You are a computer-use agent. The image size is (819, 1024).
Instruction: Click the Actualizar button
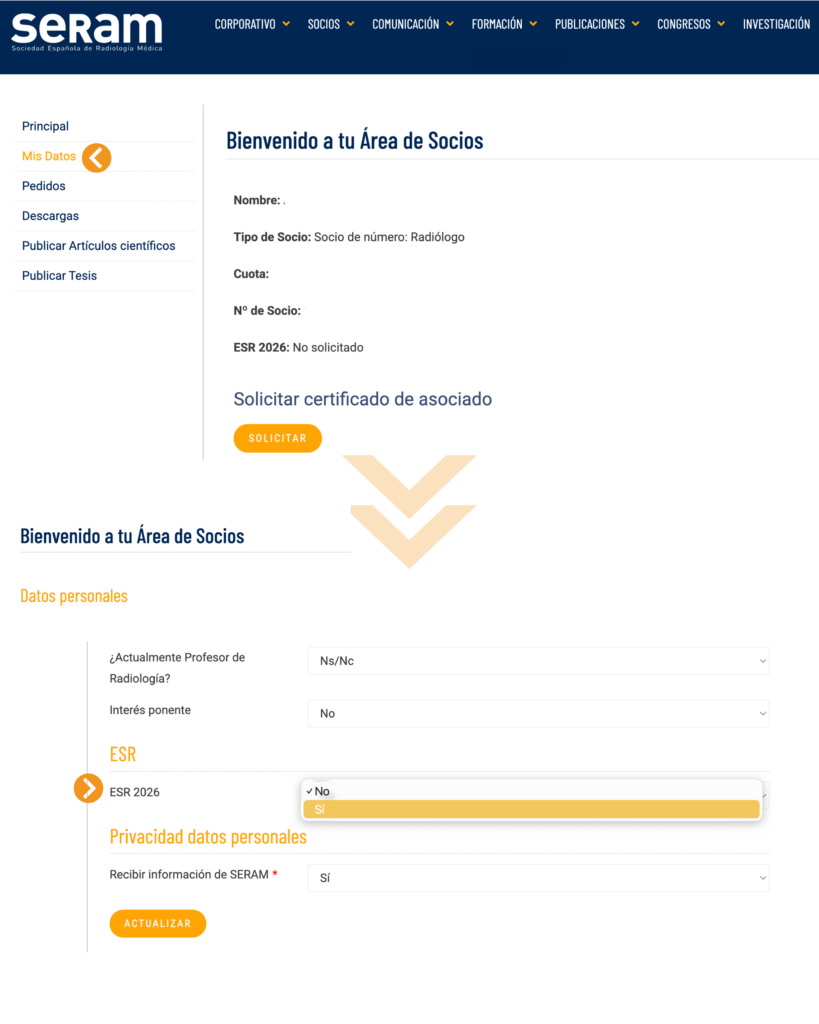coord(158,923)
